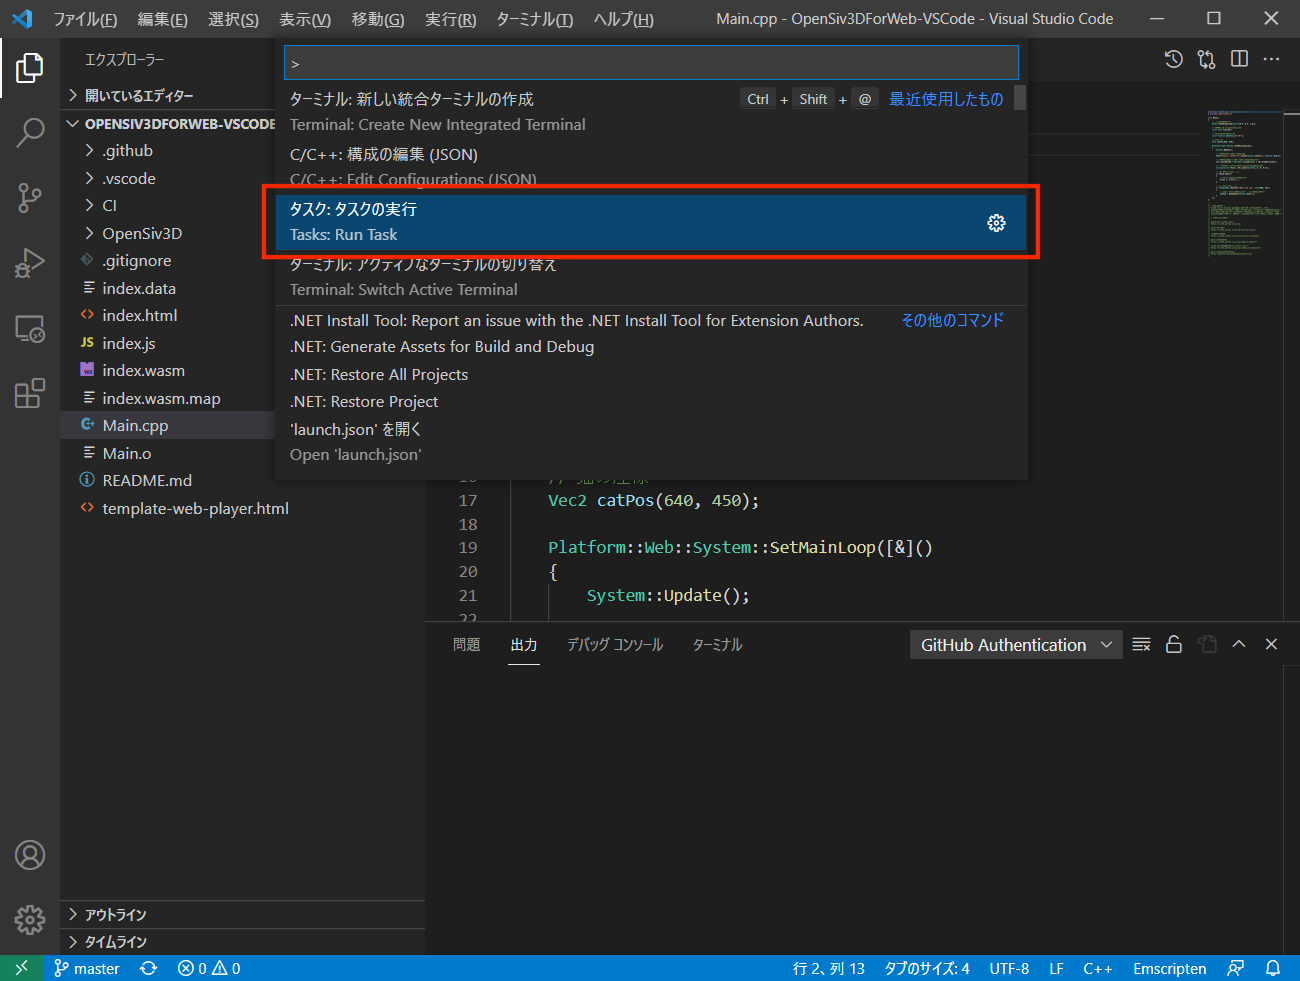Split the editor into two panes
1300x981 pixels.
coord(1238,59)
